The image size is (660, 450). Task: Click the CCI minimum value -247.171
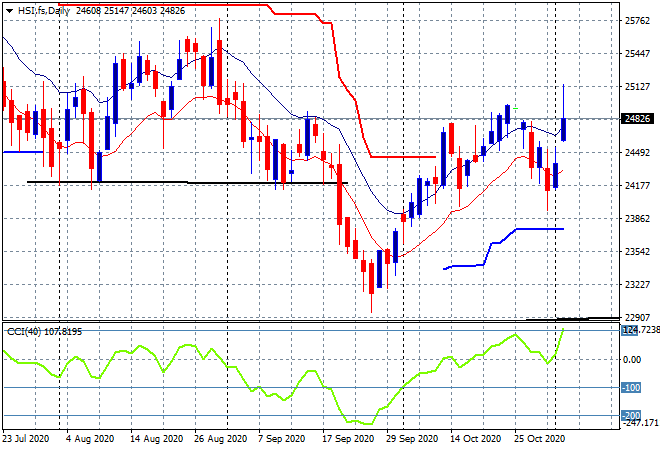click(640, 422)
